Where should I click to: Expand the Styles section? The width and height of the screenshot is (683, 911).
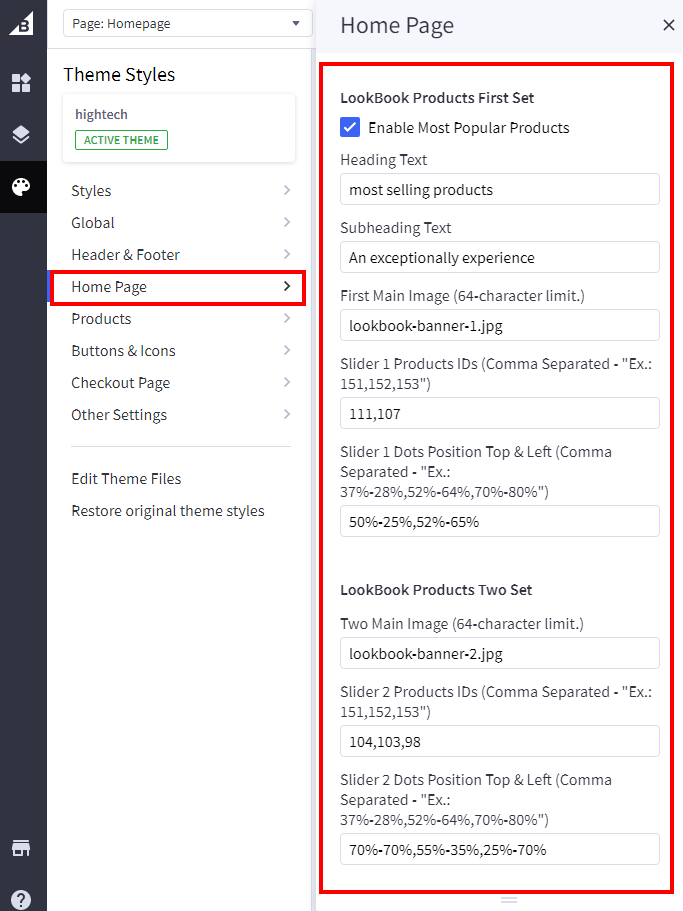pyautogui.click(x=180, y=191)
